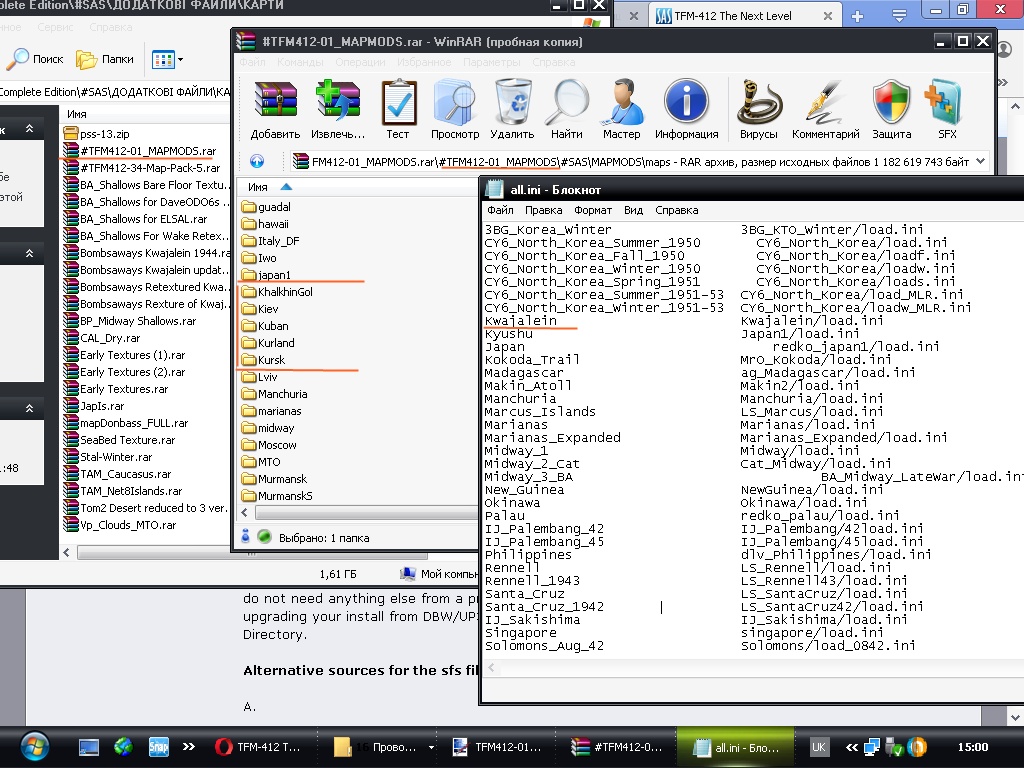
Task: Click the Извлечь (Extract) toolbar icon
Action: click(337, 103)
